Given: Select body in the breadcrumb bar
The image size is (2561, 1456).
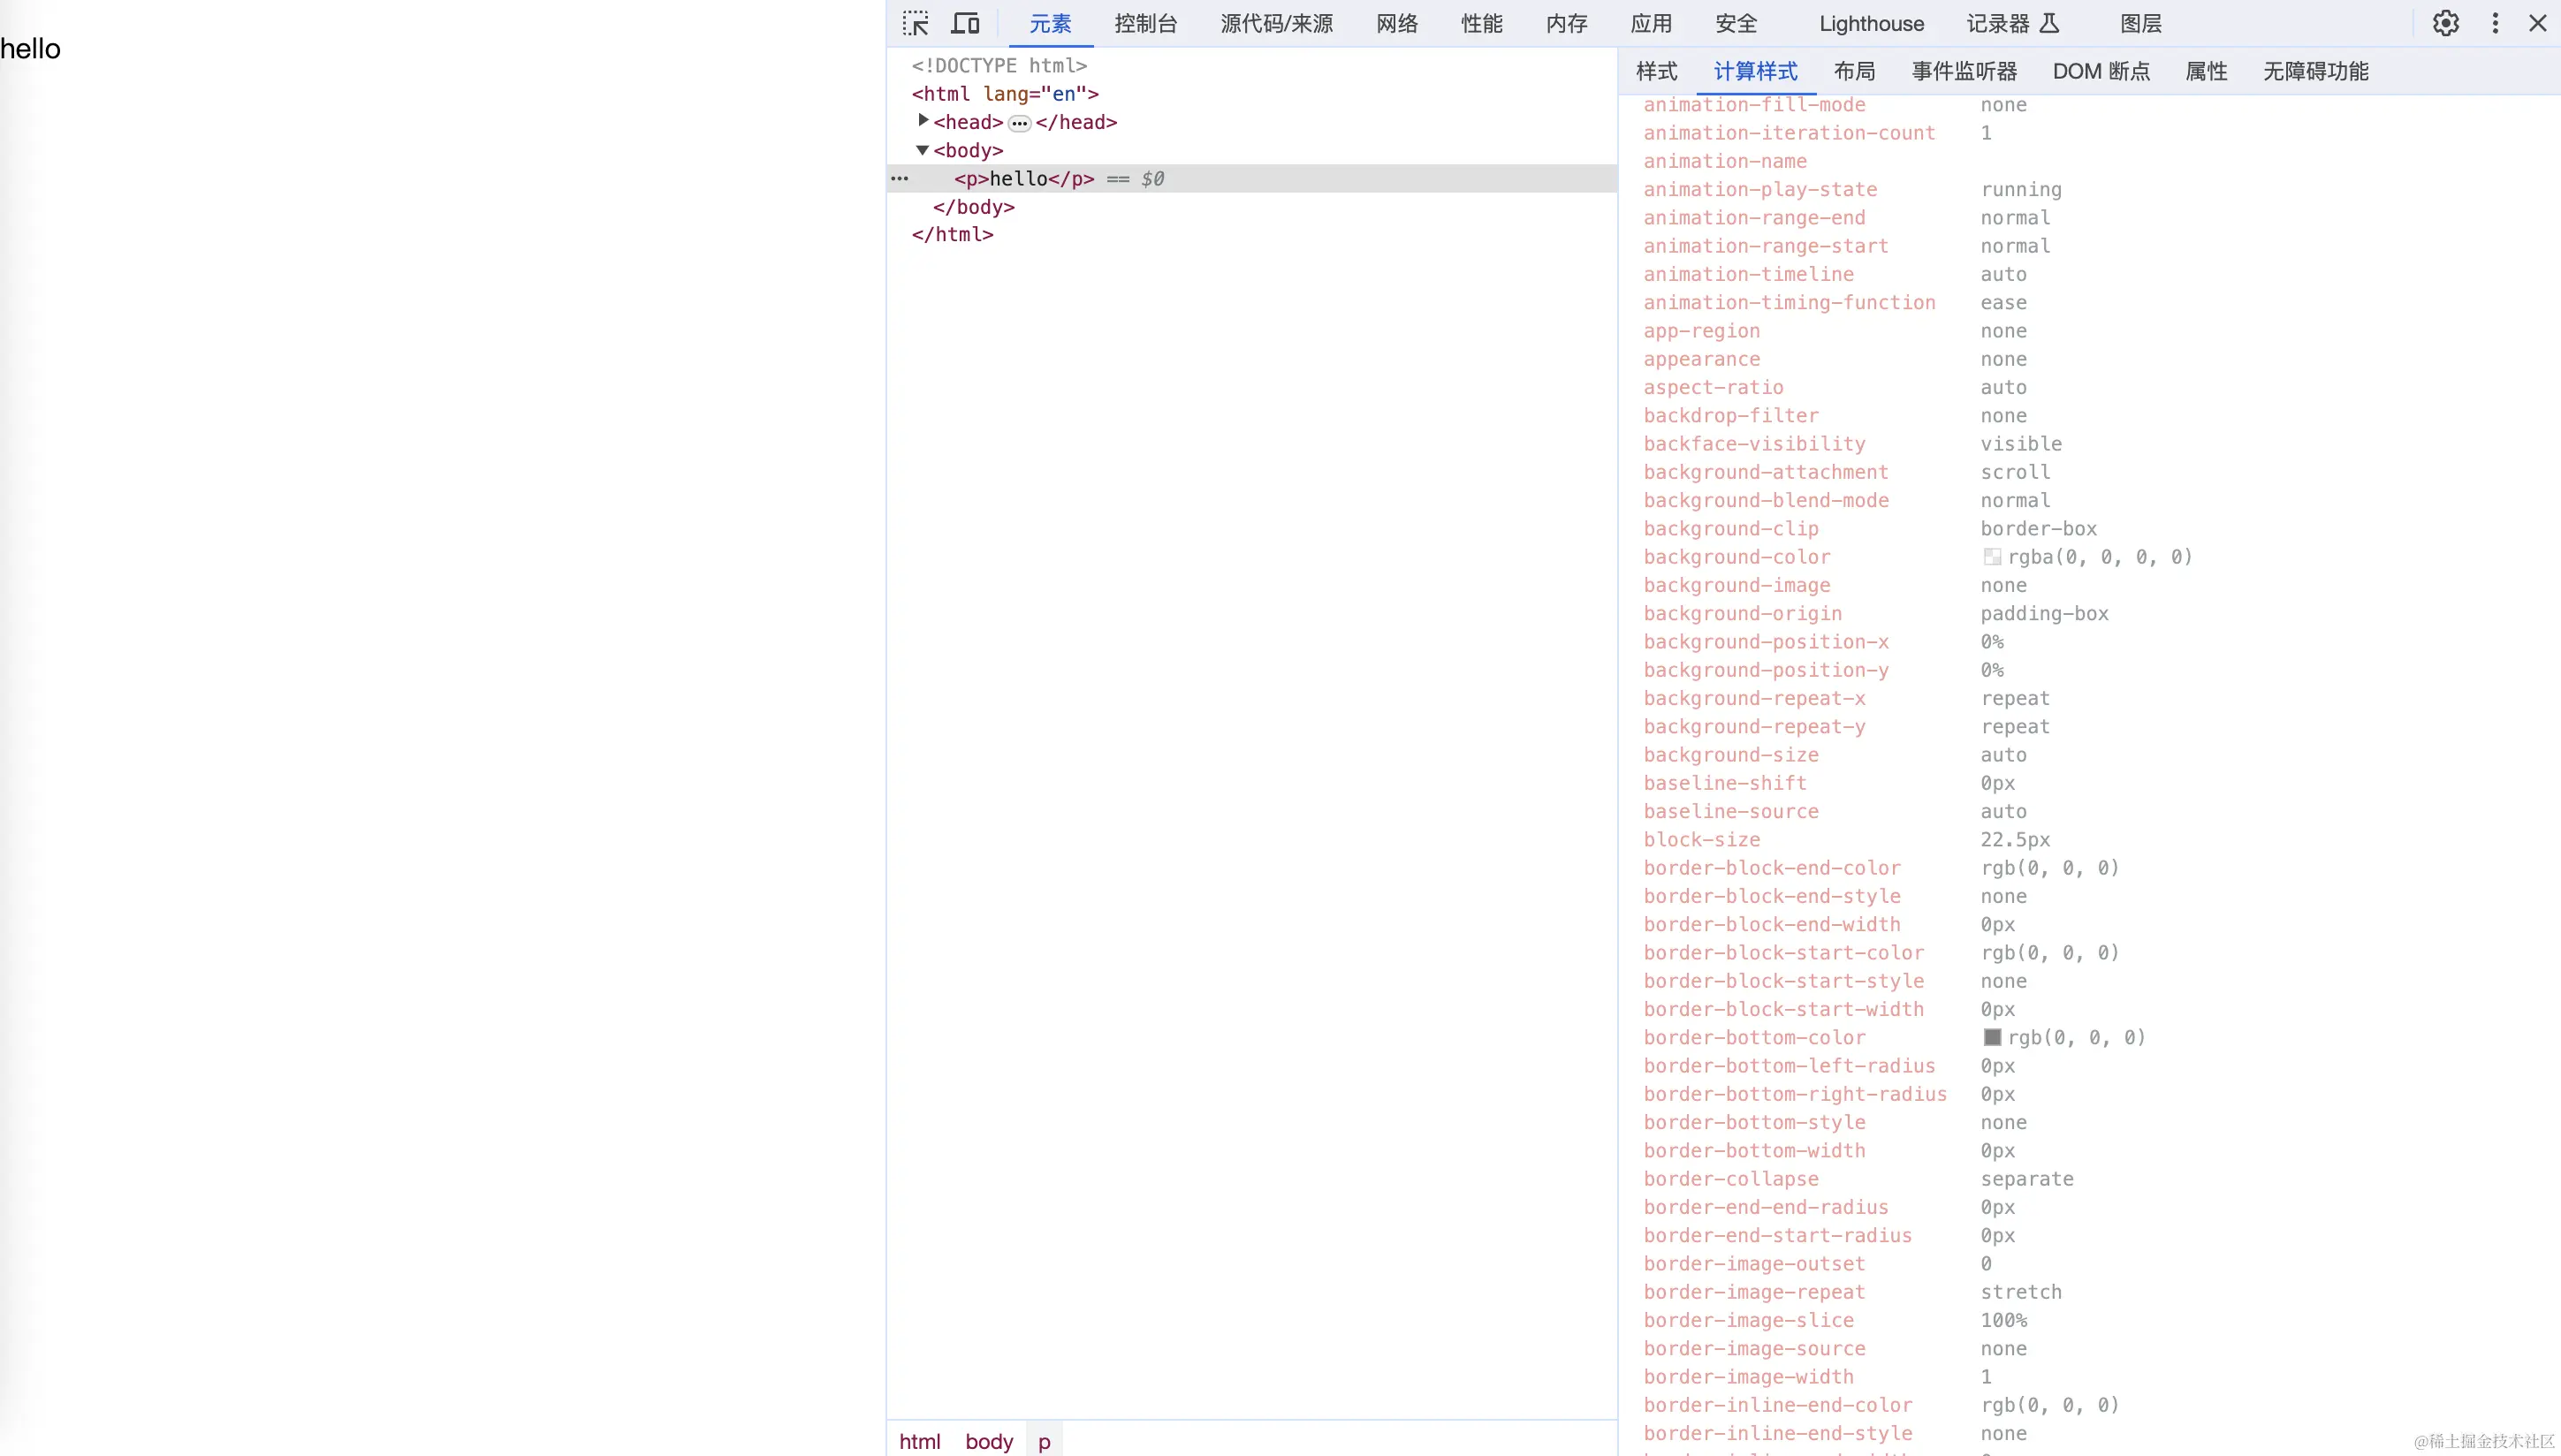Looking at the screenshot, I should click(x=989, y=1441).
